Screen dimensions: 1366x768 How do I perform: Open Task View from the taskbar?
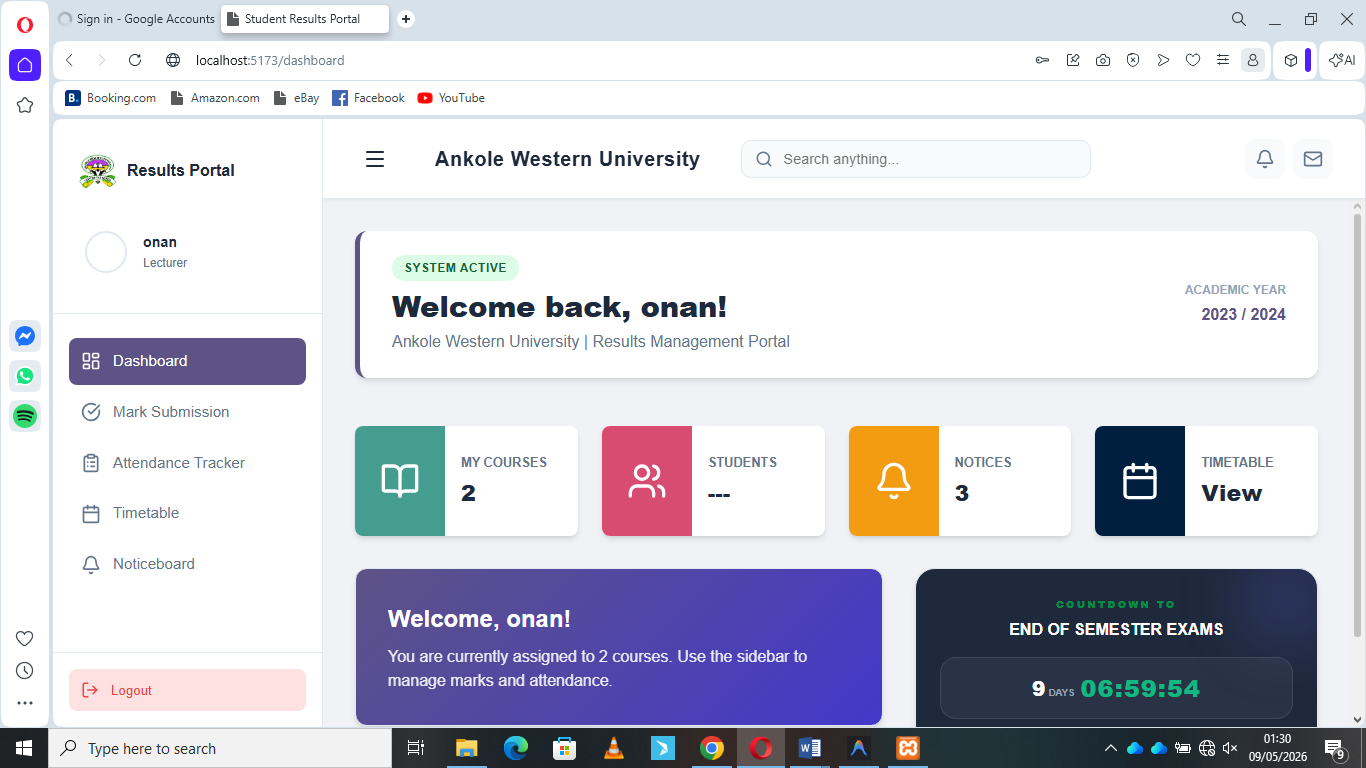click(417, 748)
